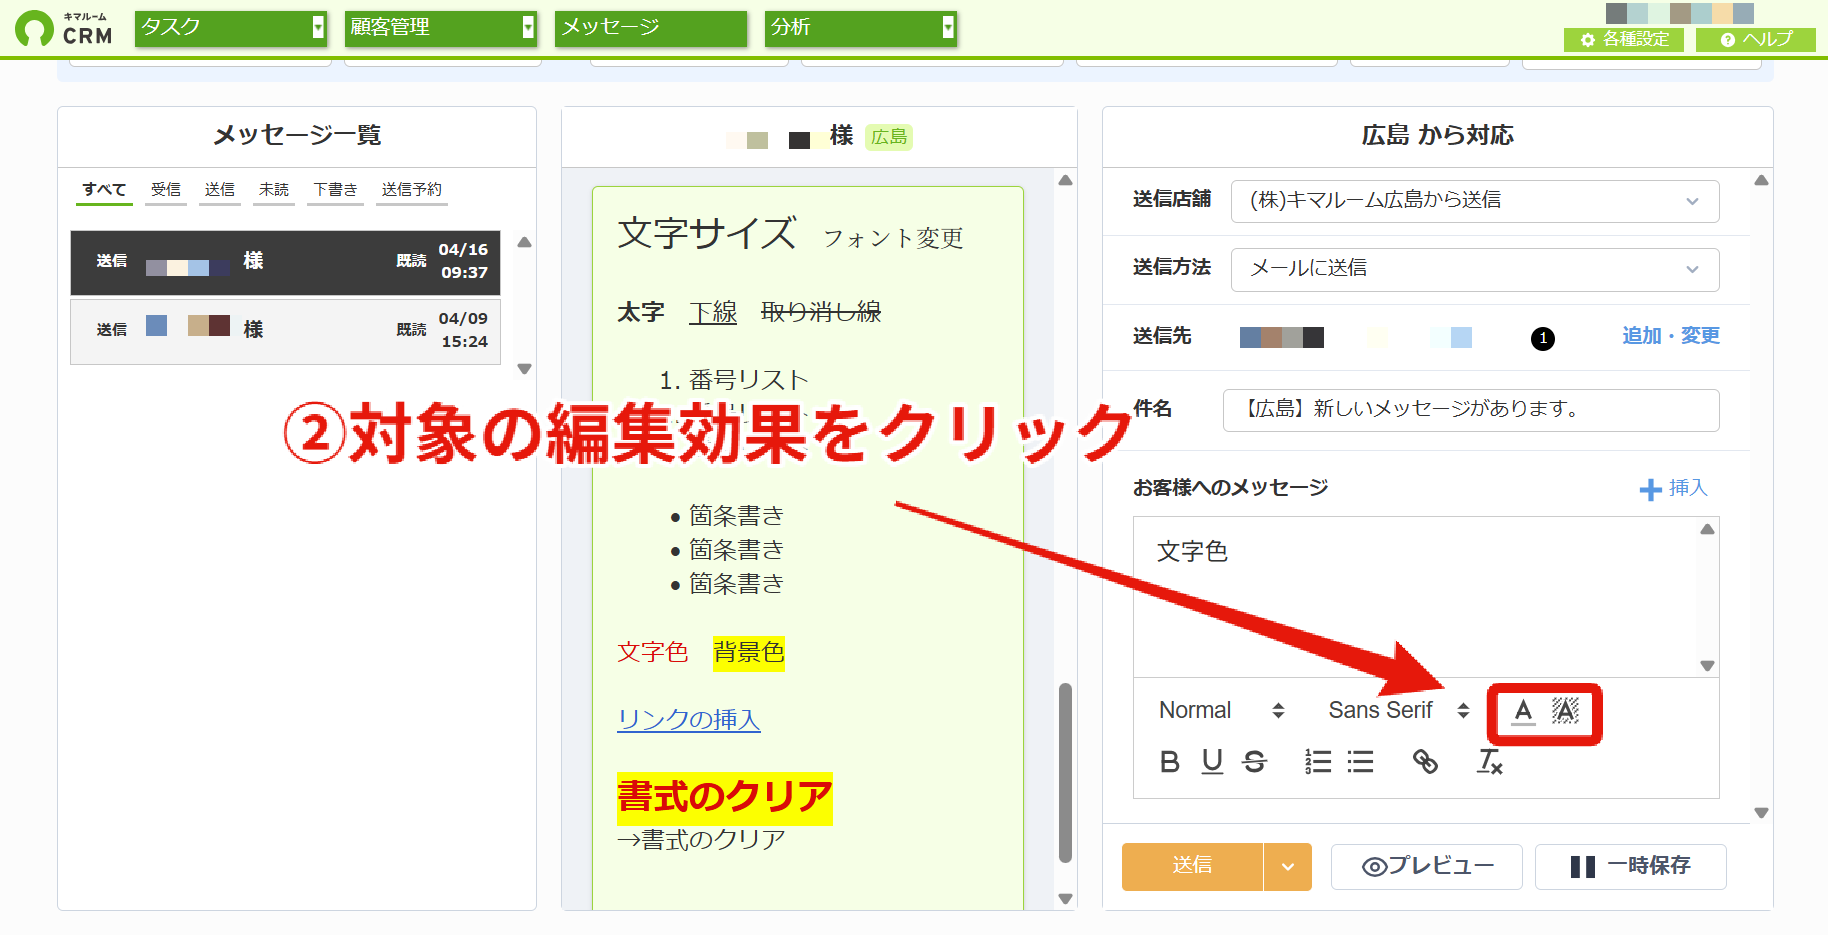Click the プレビュー button
Viewport: 1828px width, 935px height.
1427,867
